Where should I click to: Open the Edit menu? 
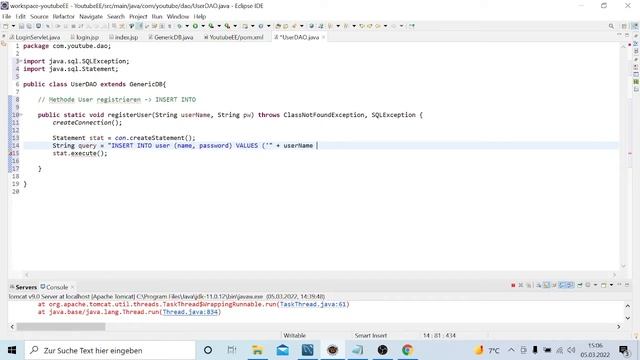coord(20,16)
